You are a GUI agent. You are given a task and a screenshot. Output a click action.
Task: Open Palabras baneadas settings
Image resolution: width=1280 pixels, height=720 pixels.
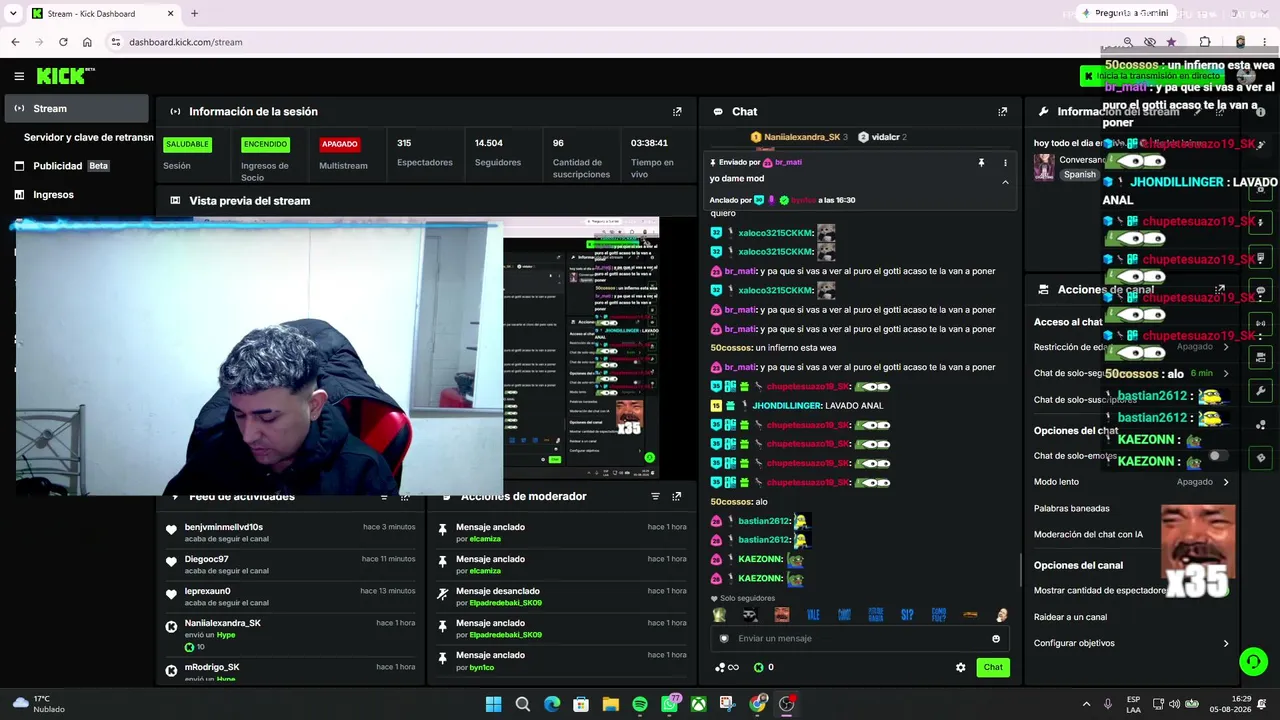1072,508
